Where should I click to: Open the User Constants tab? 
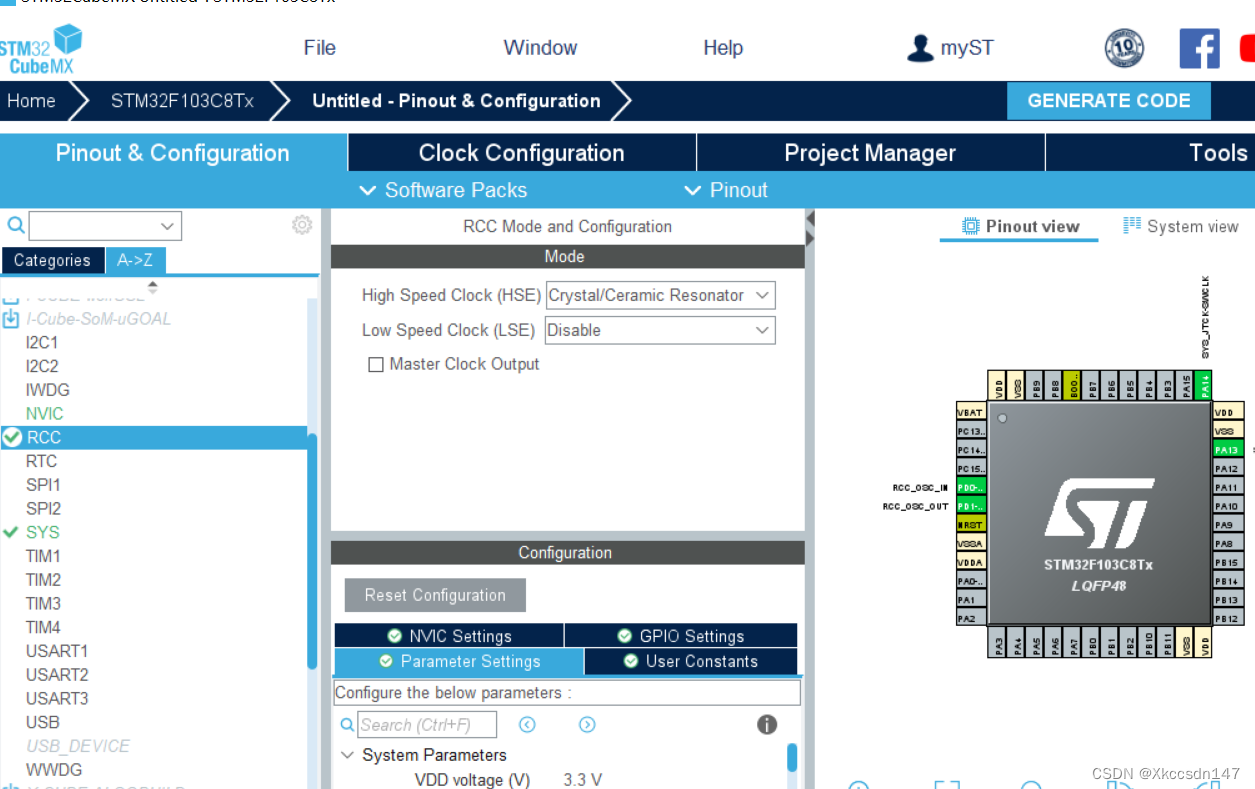691,661
